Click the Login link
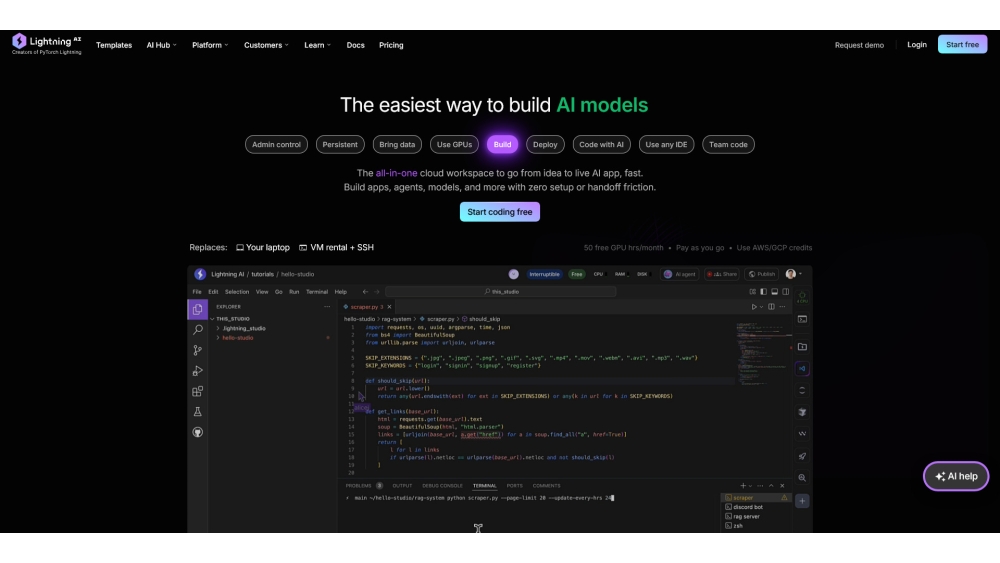 click(x=916, y=45)
